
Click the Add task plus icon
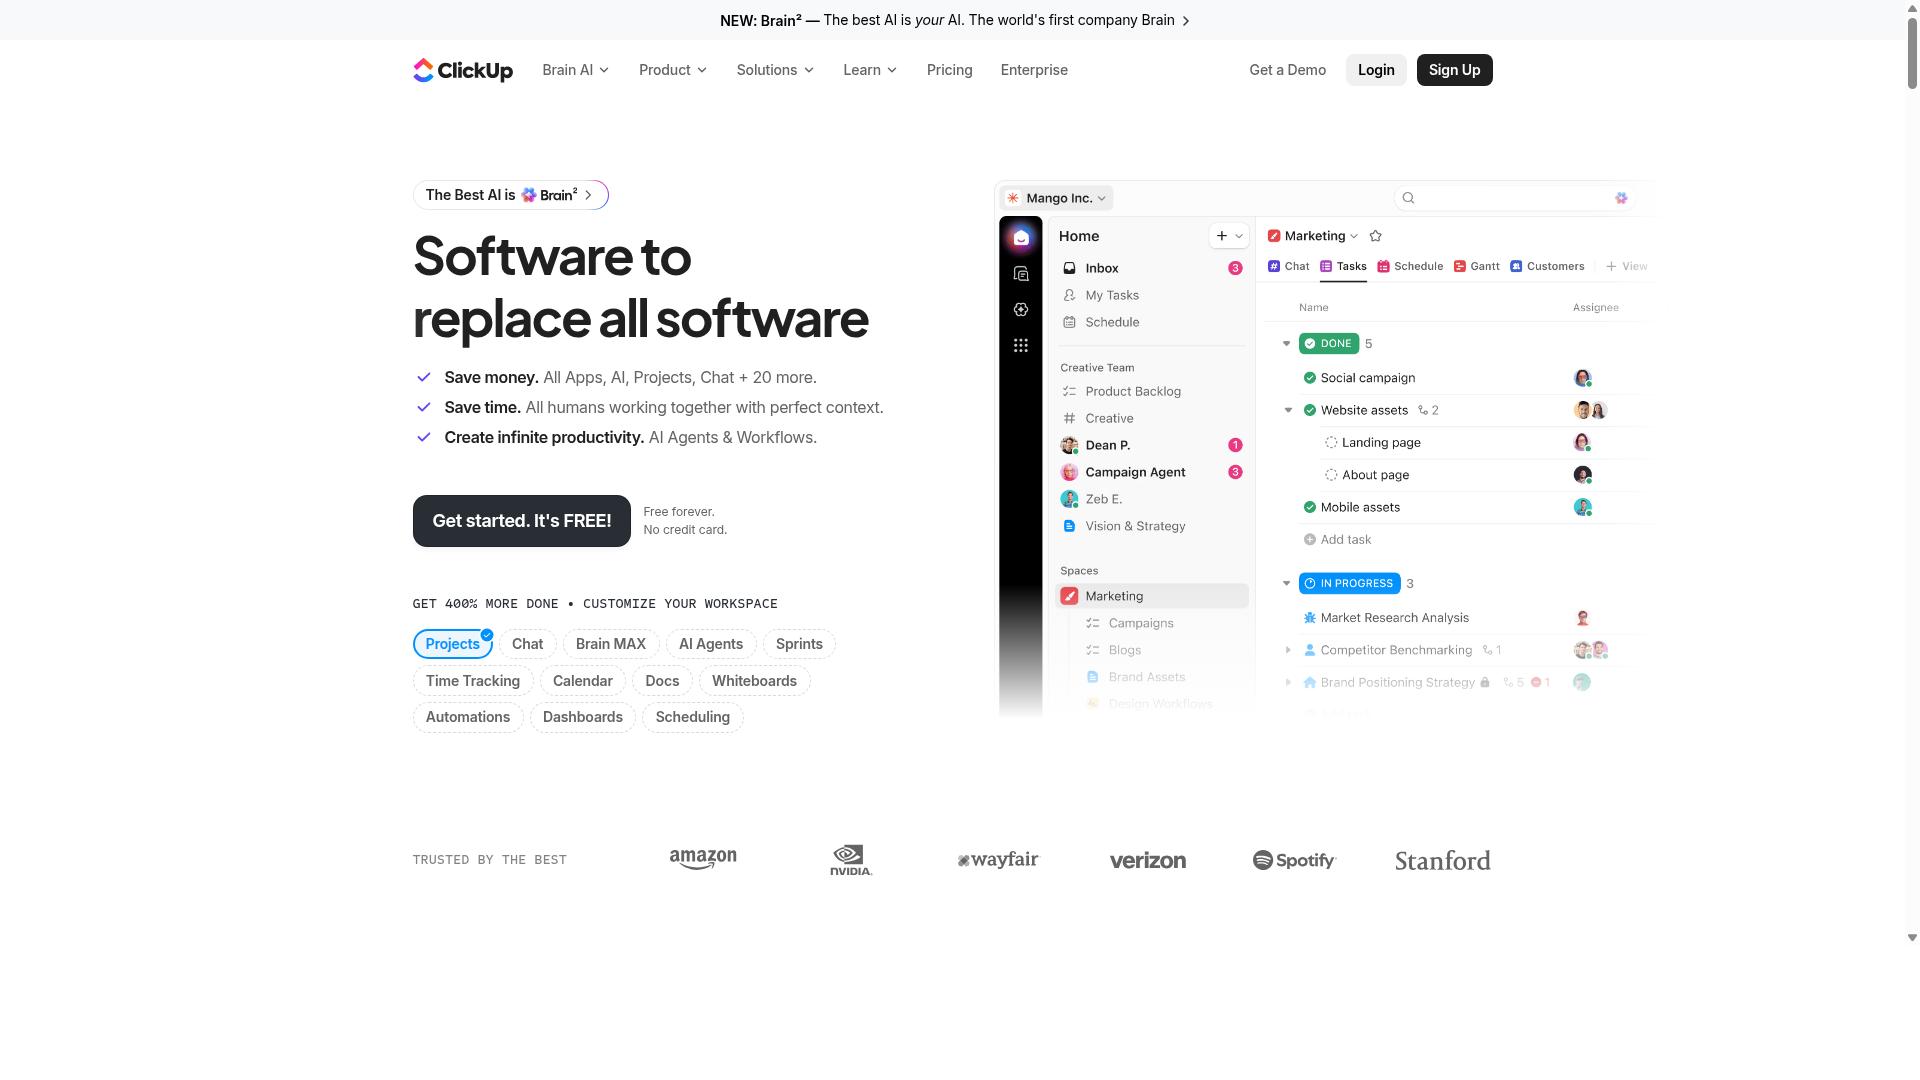(x=1309, y=540)
